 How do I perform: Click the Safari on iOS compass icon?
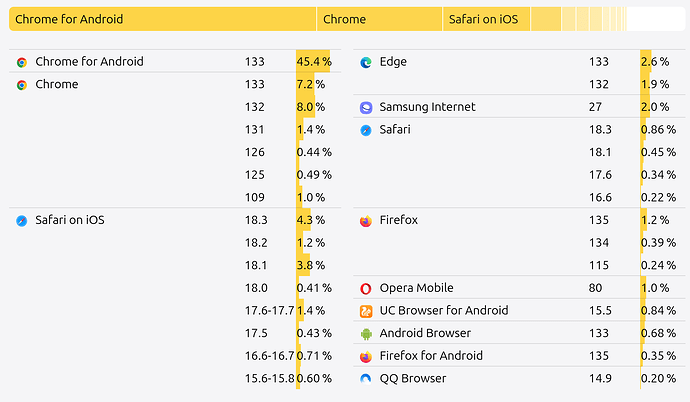tap(22, 221)
